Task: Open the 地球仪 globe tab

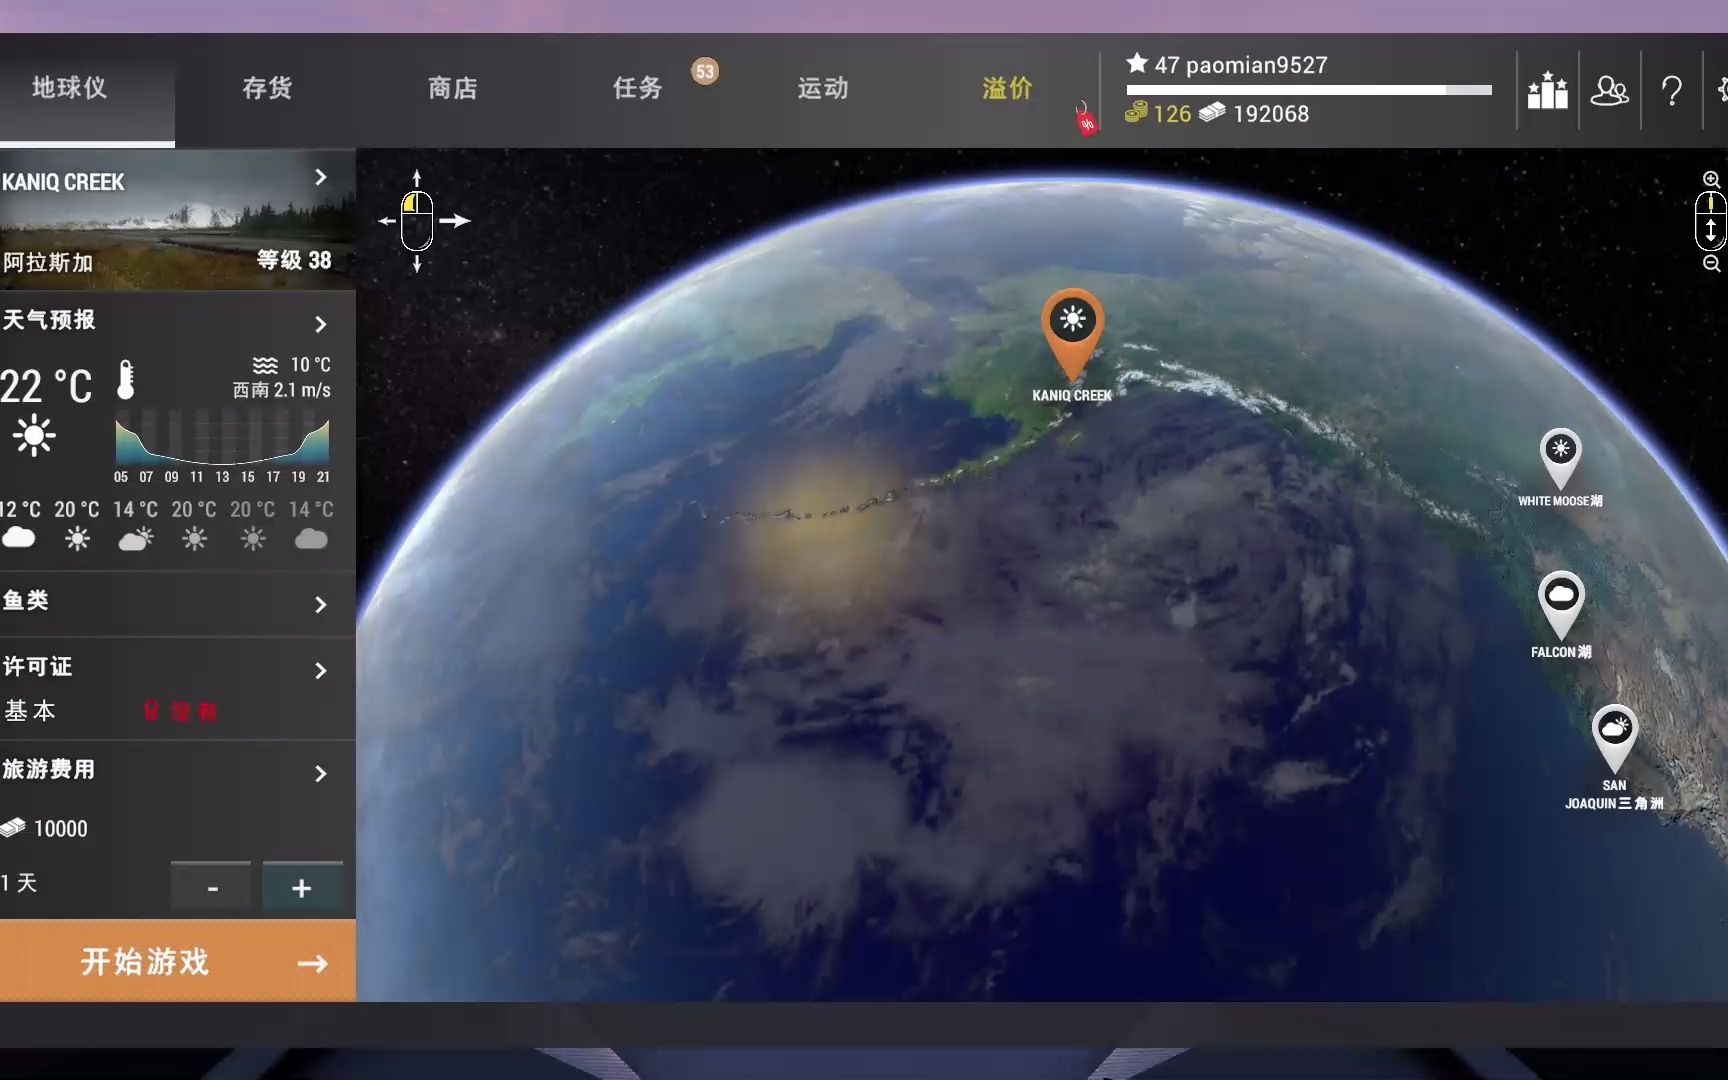Action: (x=69, y=88)
